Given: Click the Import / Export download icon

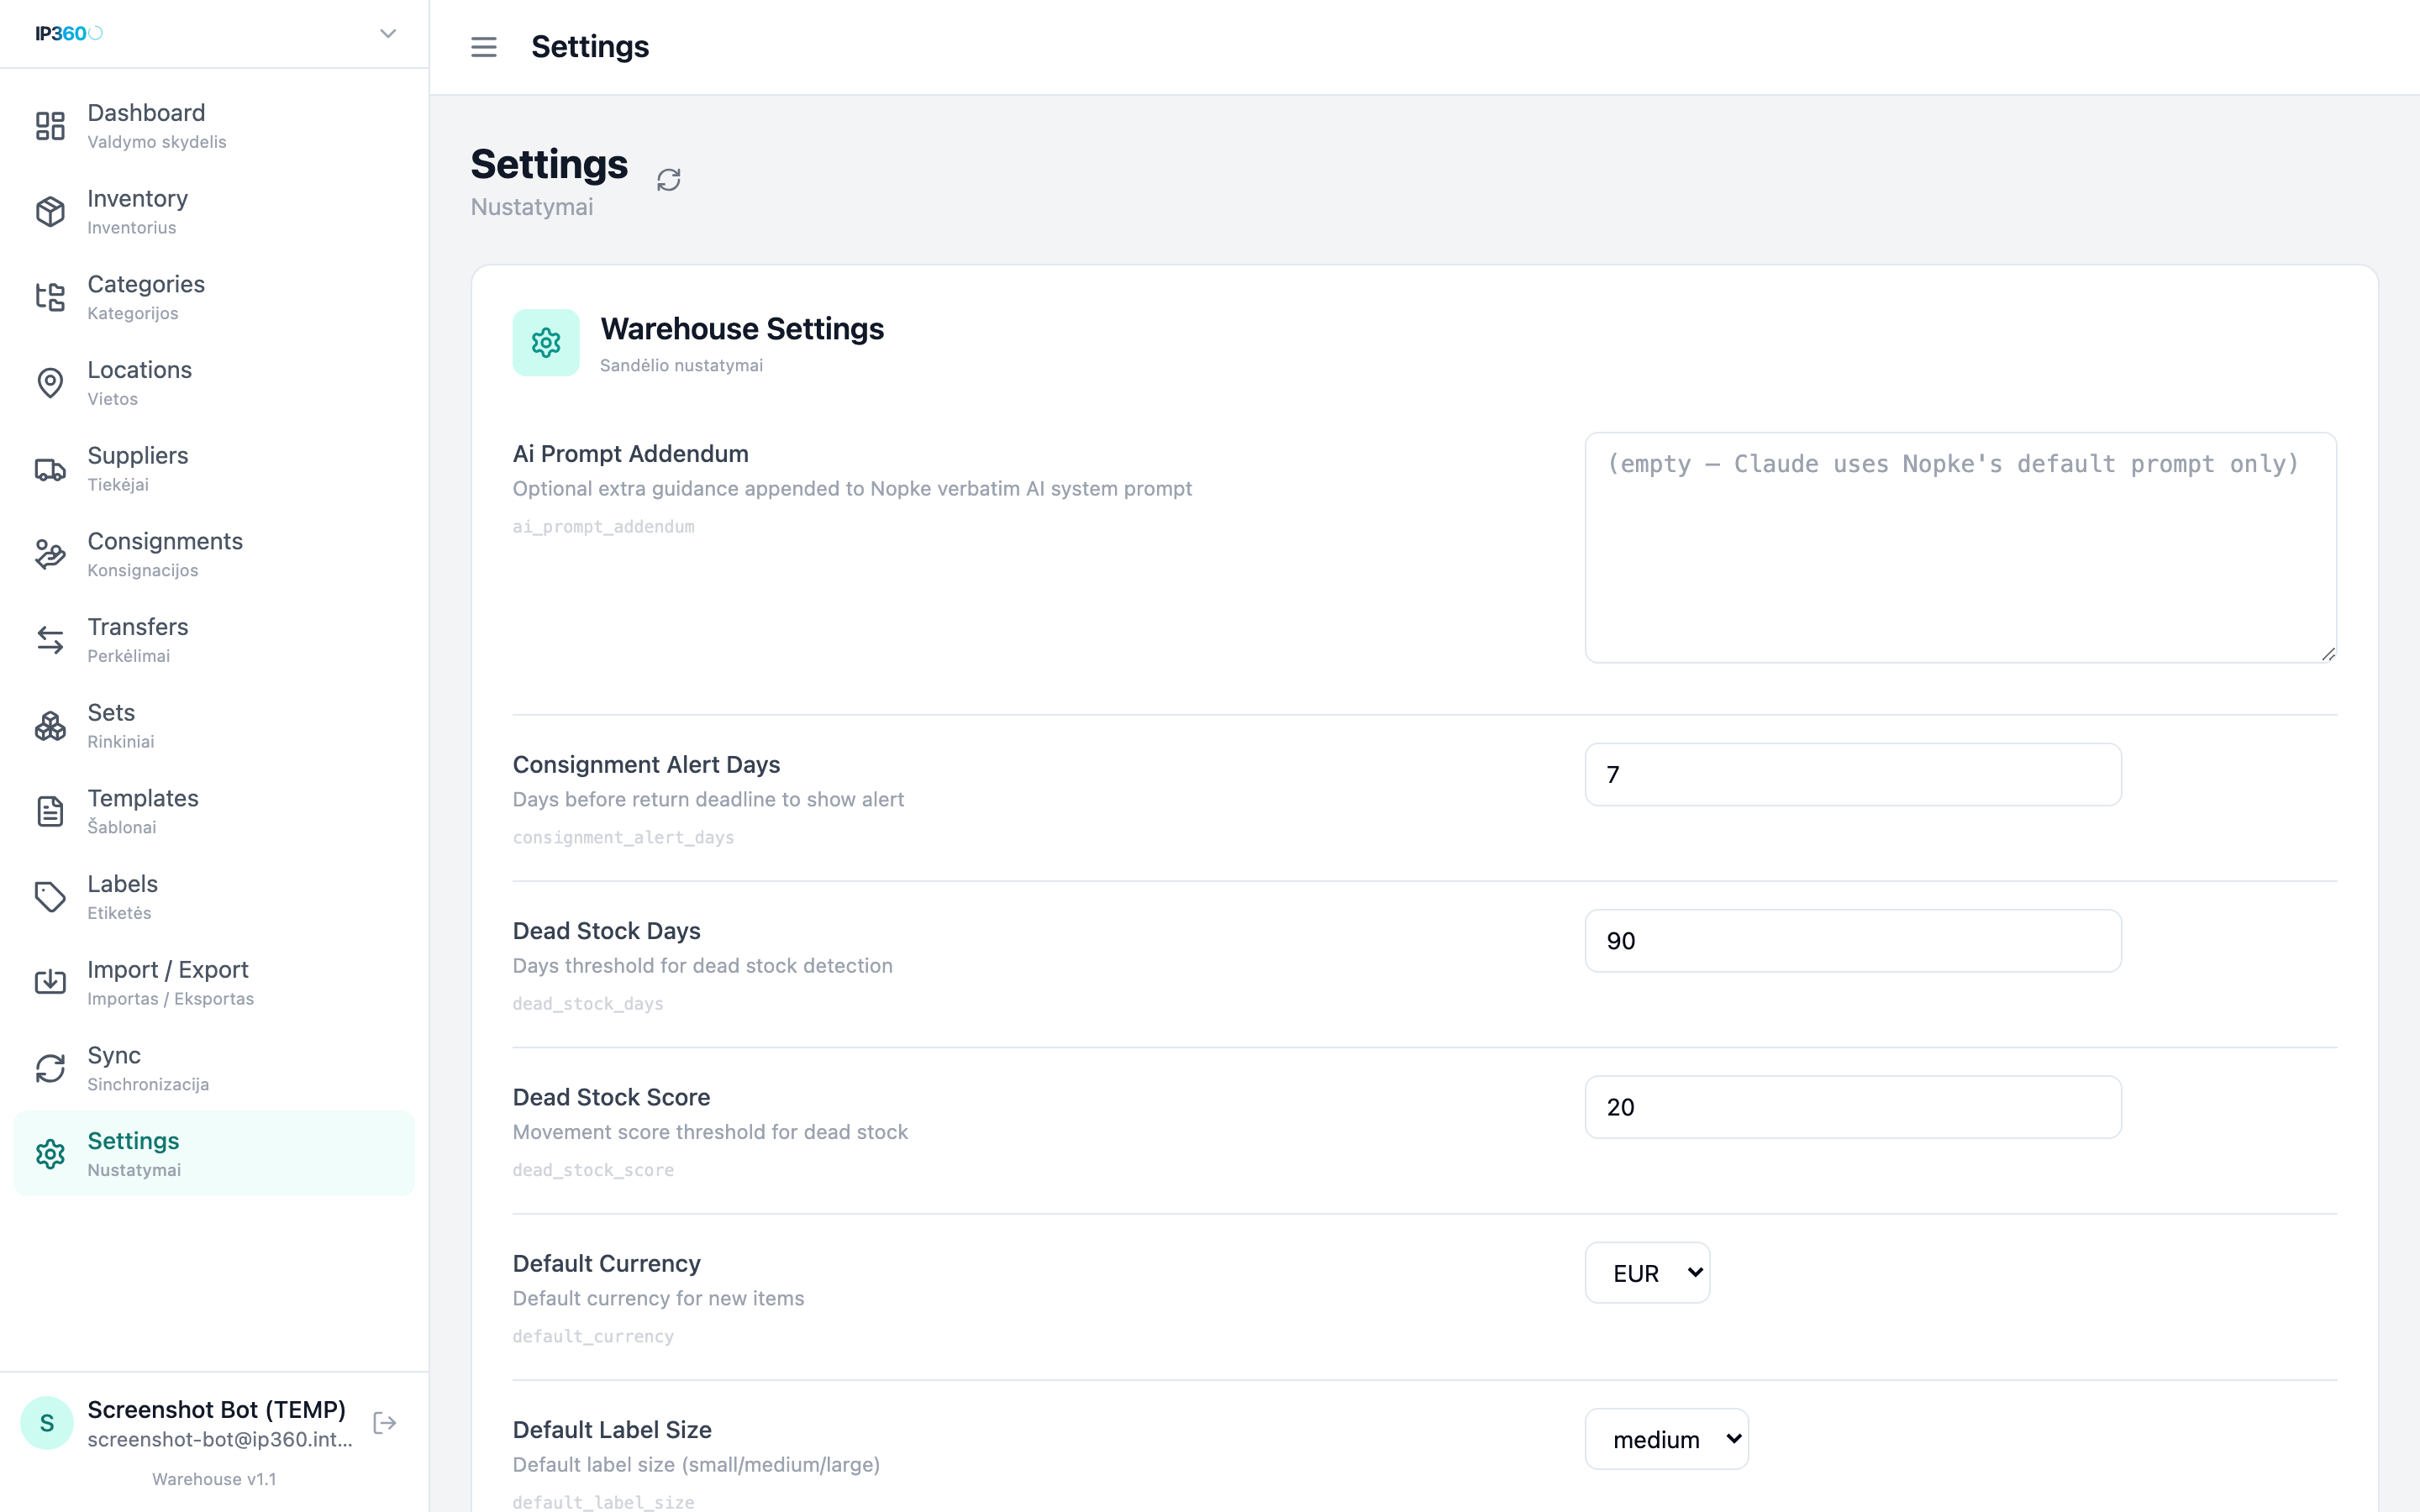Looking at the screenshot, I should (50, 983).
